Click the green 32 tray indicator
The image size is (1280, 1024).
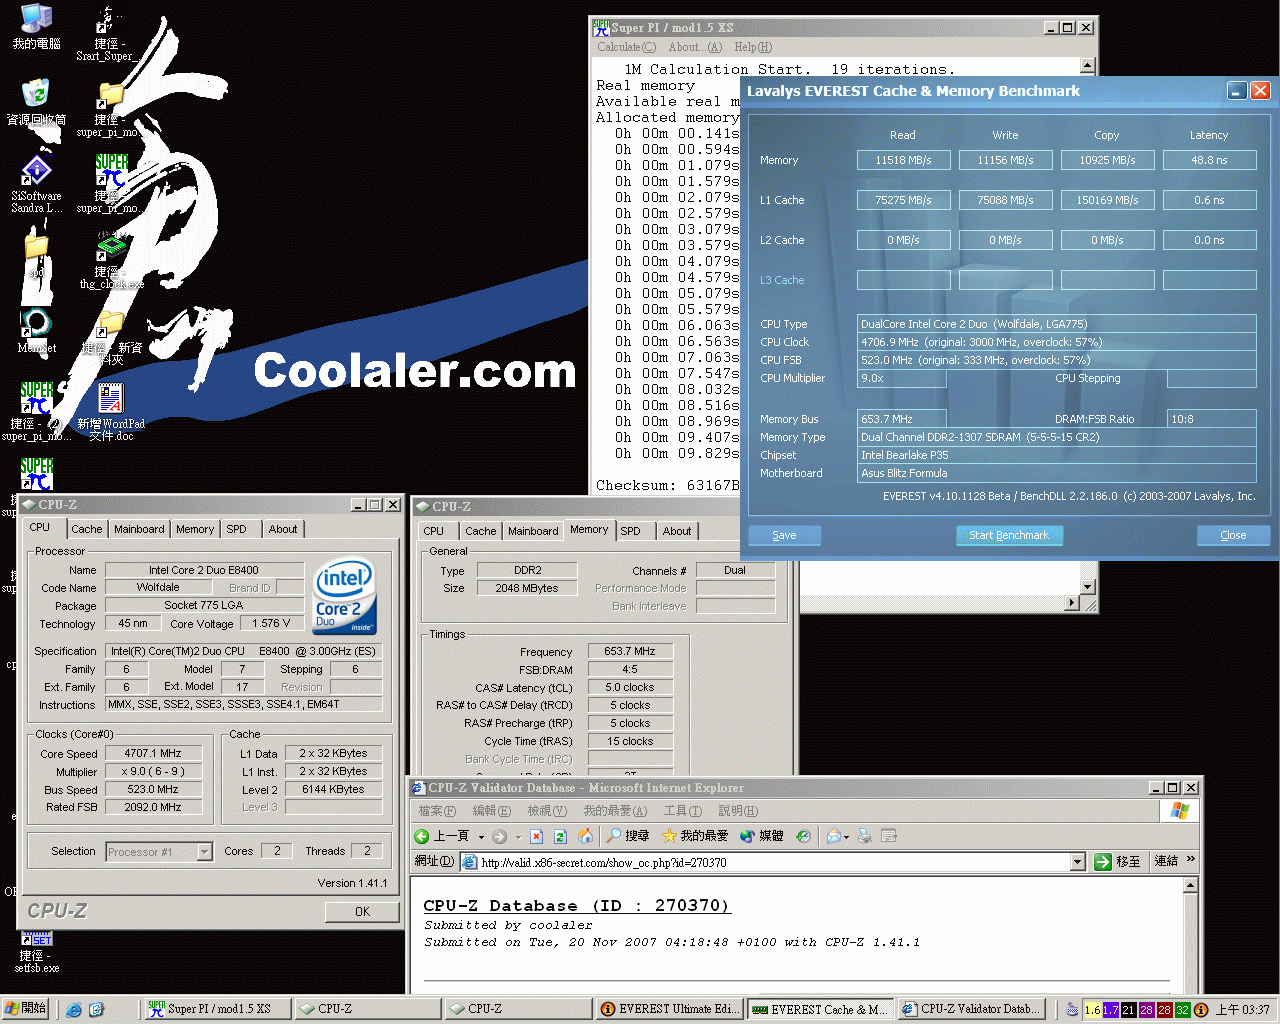1182,1010
